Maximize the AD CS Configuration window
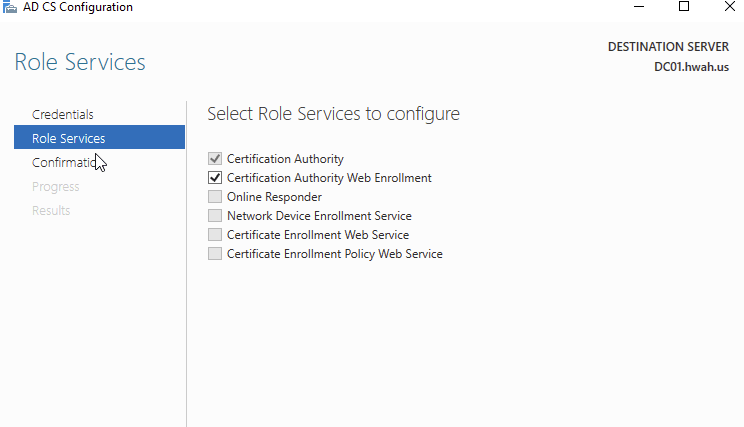 click(684, 7)
